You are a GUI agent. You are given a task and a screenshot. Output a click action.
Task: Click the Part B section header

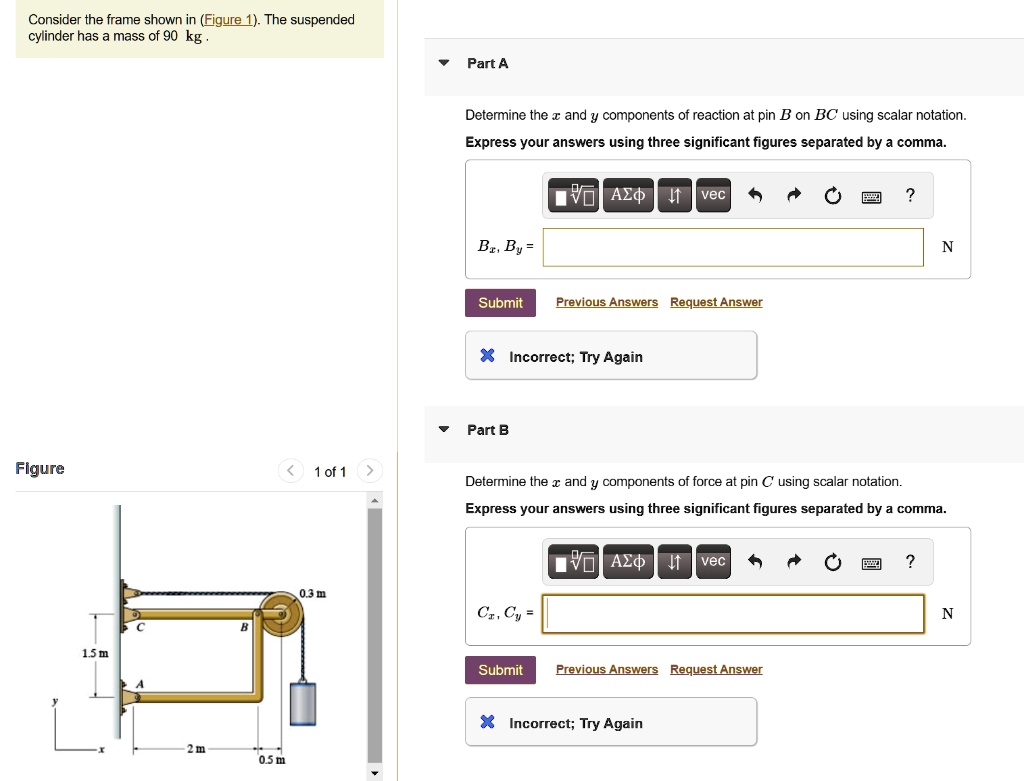click(488, 430)
